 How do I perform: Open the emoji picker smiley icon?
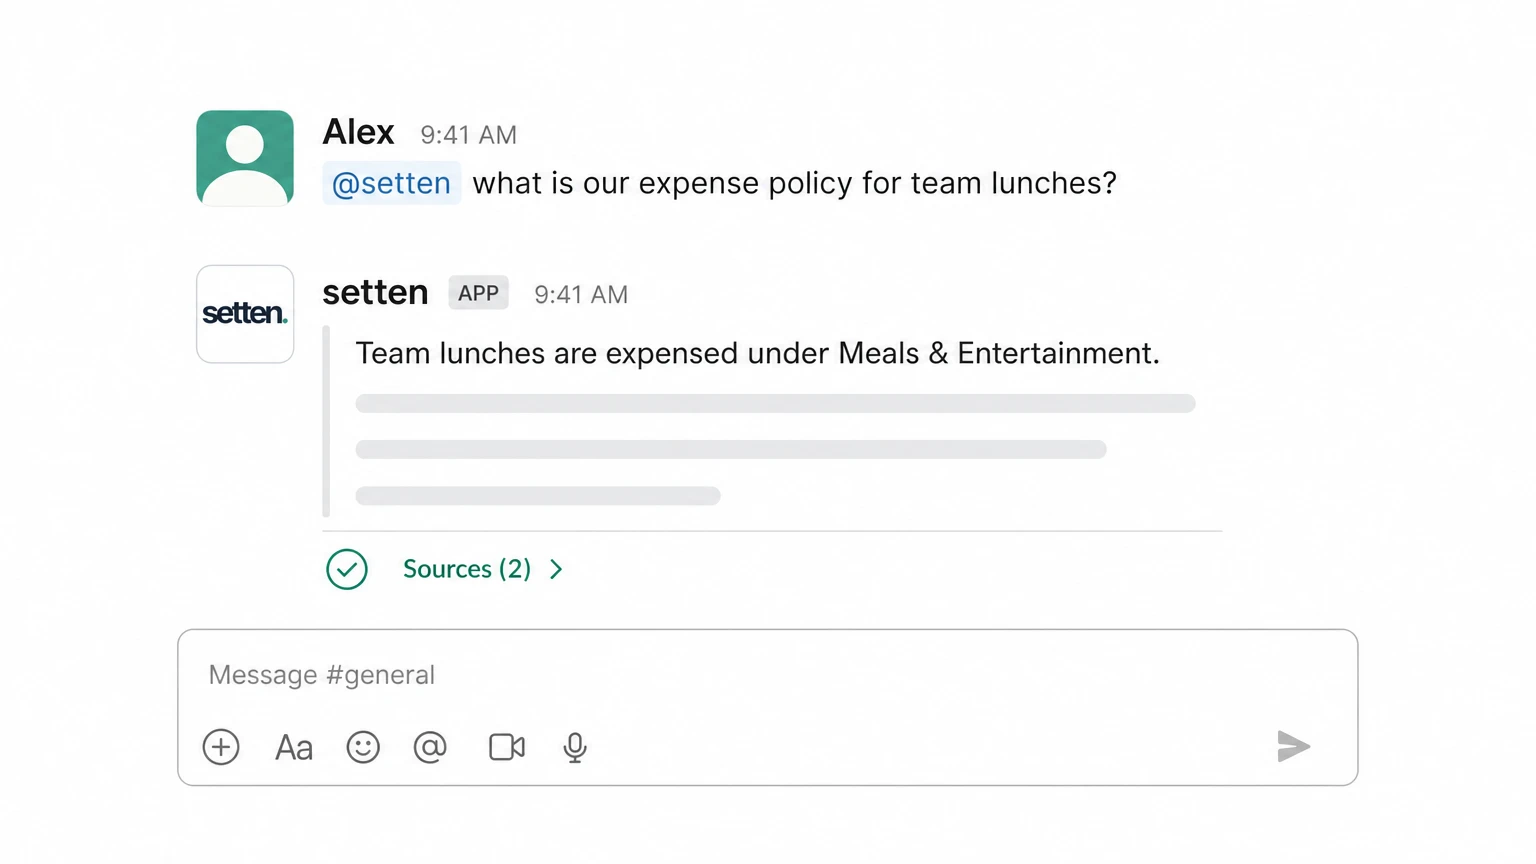[363, 747]
